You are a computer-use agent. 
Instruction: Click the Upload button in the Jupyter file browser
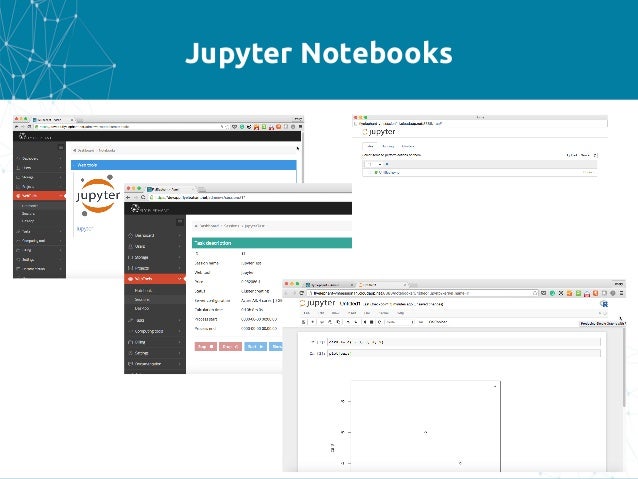(x=572, y=155)
